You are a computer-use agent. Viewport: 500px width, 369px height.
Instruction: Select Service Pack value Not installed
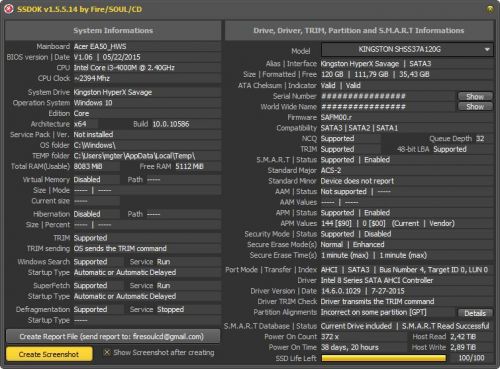point(93,135)
